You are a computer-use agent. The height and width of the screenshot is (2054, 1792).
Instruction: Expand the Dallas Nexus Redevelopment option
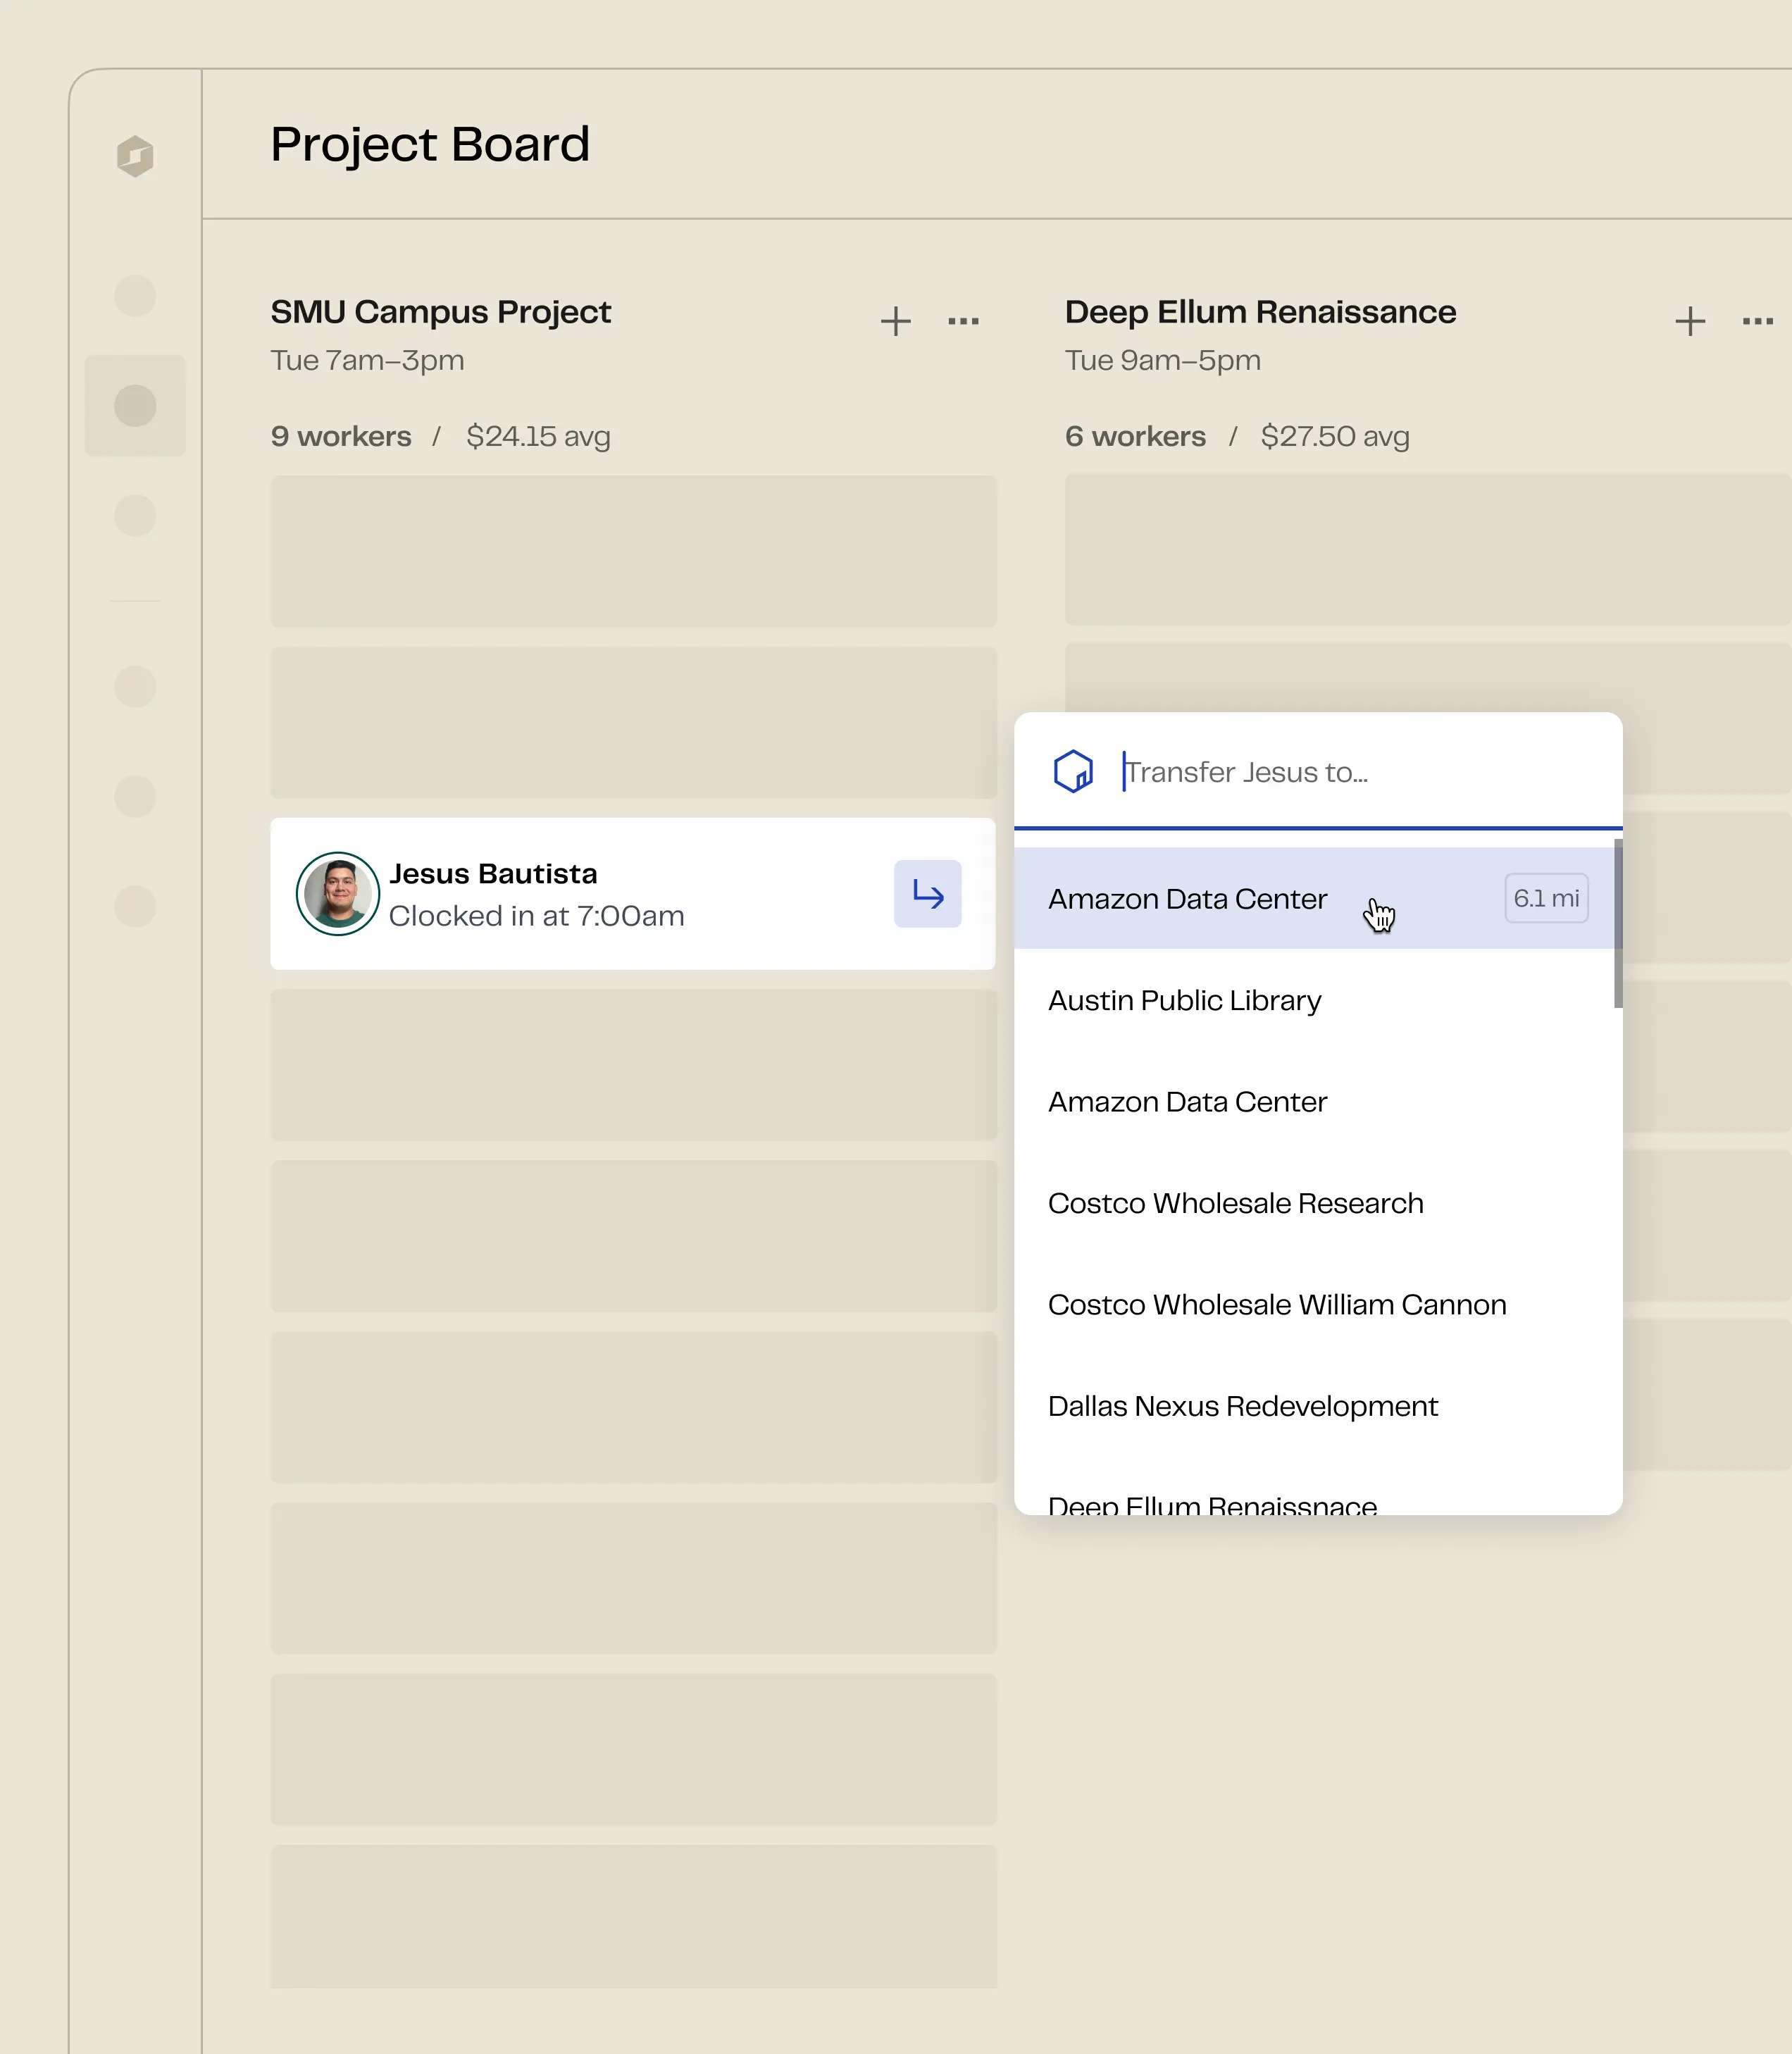1243,1406
